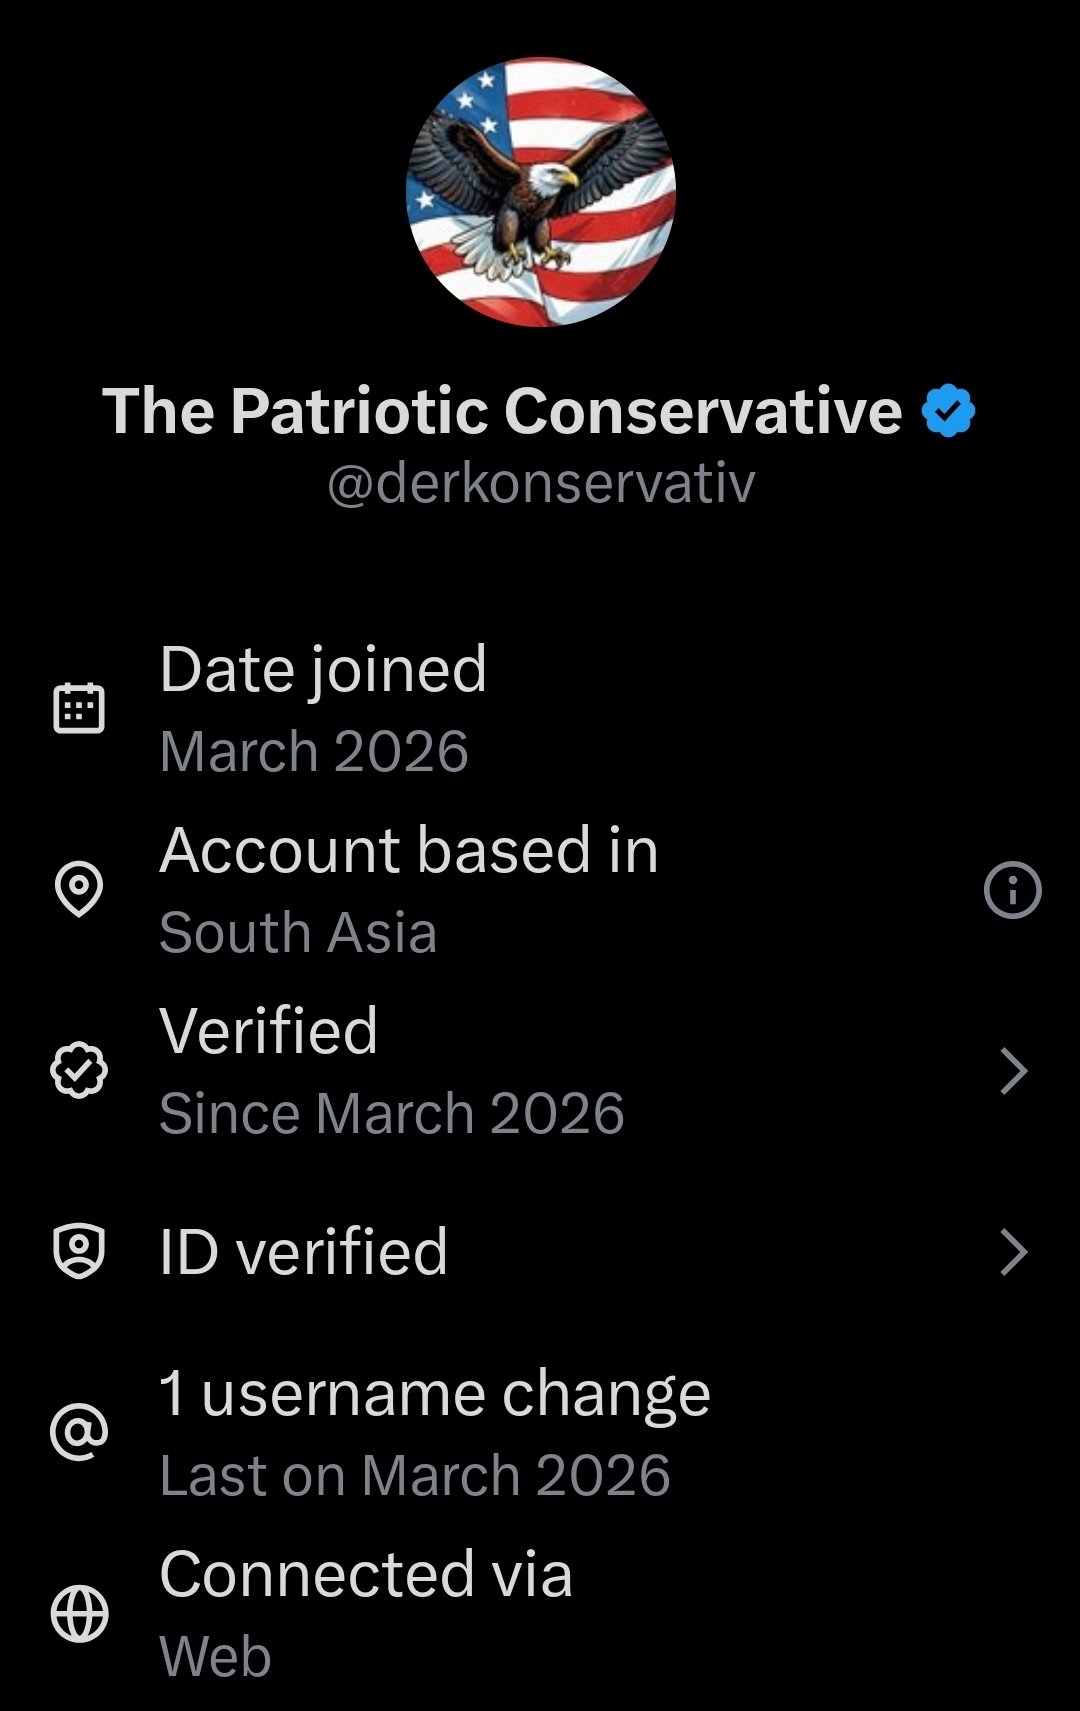Tap the calendar icon beside Date joined
The width and height of the screenshot is (1080, 1711).
click(x=79, y=708)
